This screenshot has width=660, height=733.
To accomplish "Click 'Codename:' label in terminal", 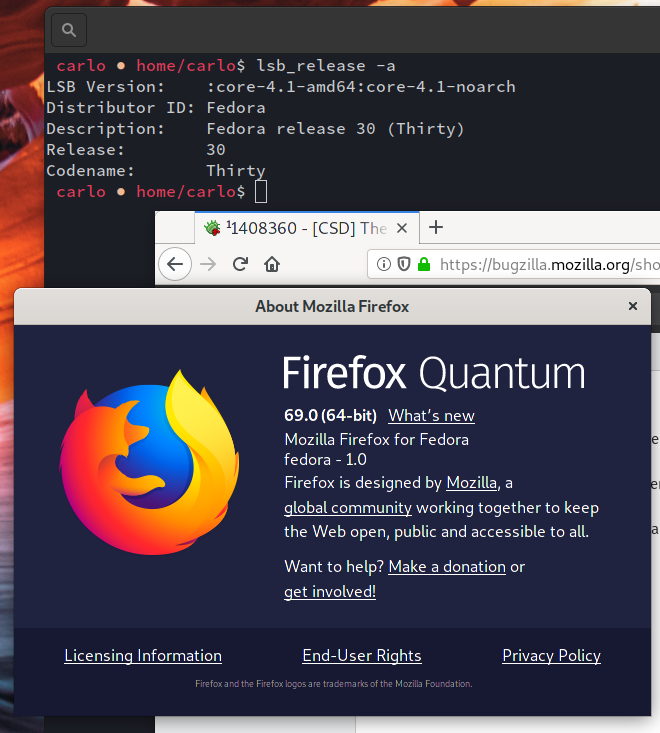I will point(90,171).
